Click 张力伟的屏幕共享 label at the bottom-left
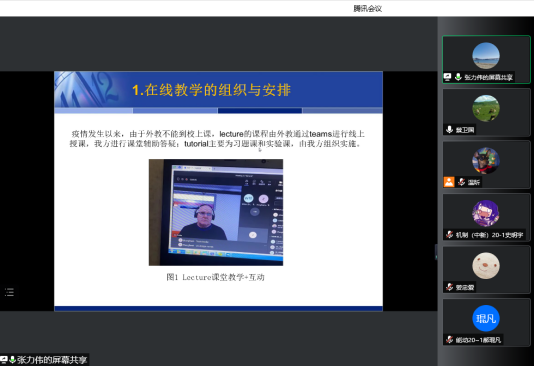The height and width of the screenshot is (366, 534). 52,360
